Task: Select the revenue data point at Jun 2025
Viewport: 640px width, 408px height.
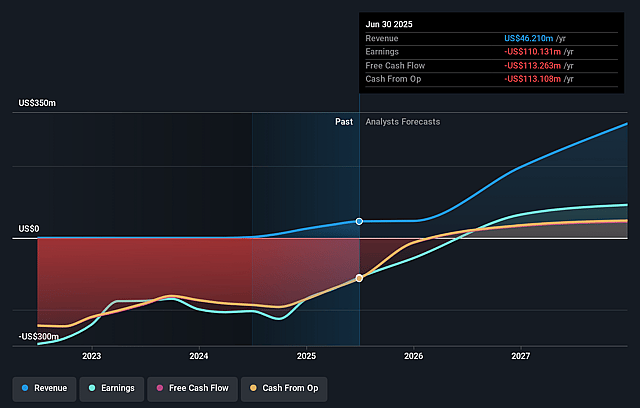Action: click(x=359, y=221)
